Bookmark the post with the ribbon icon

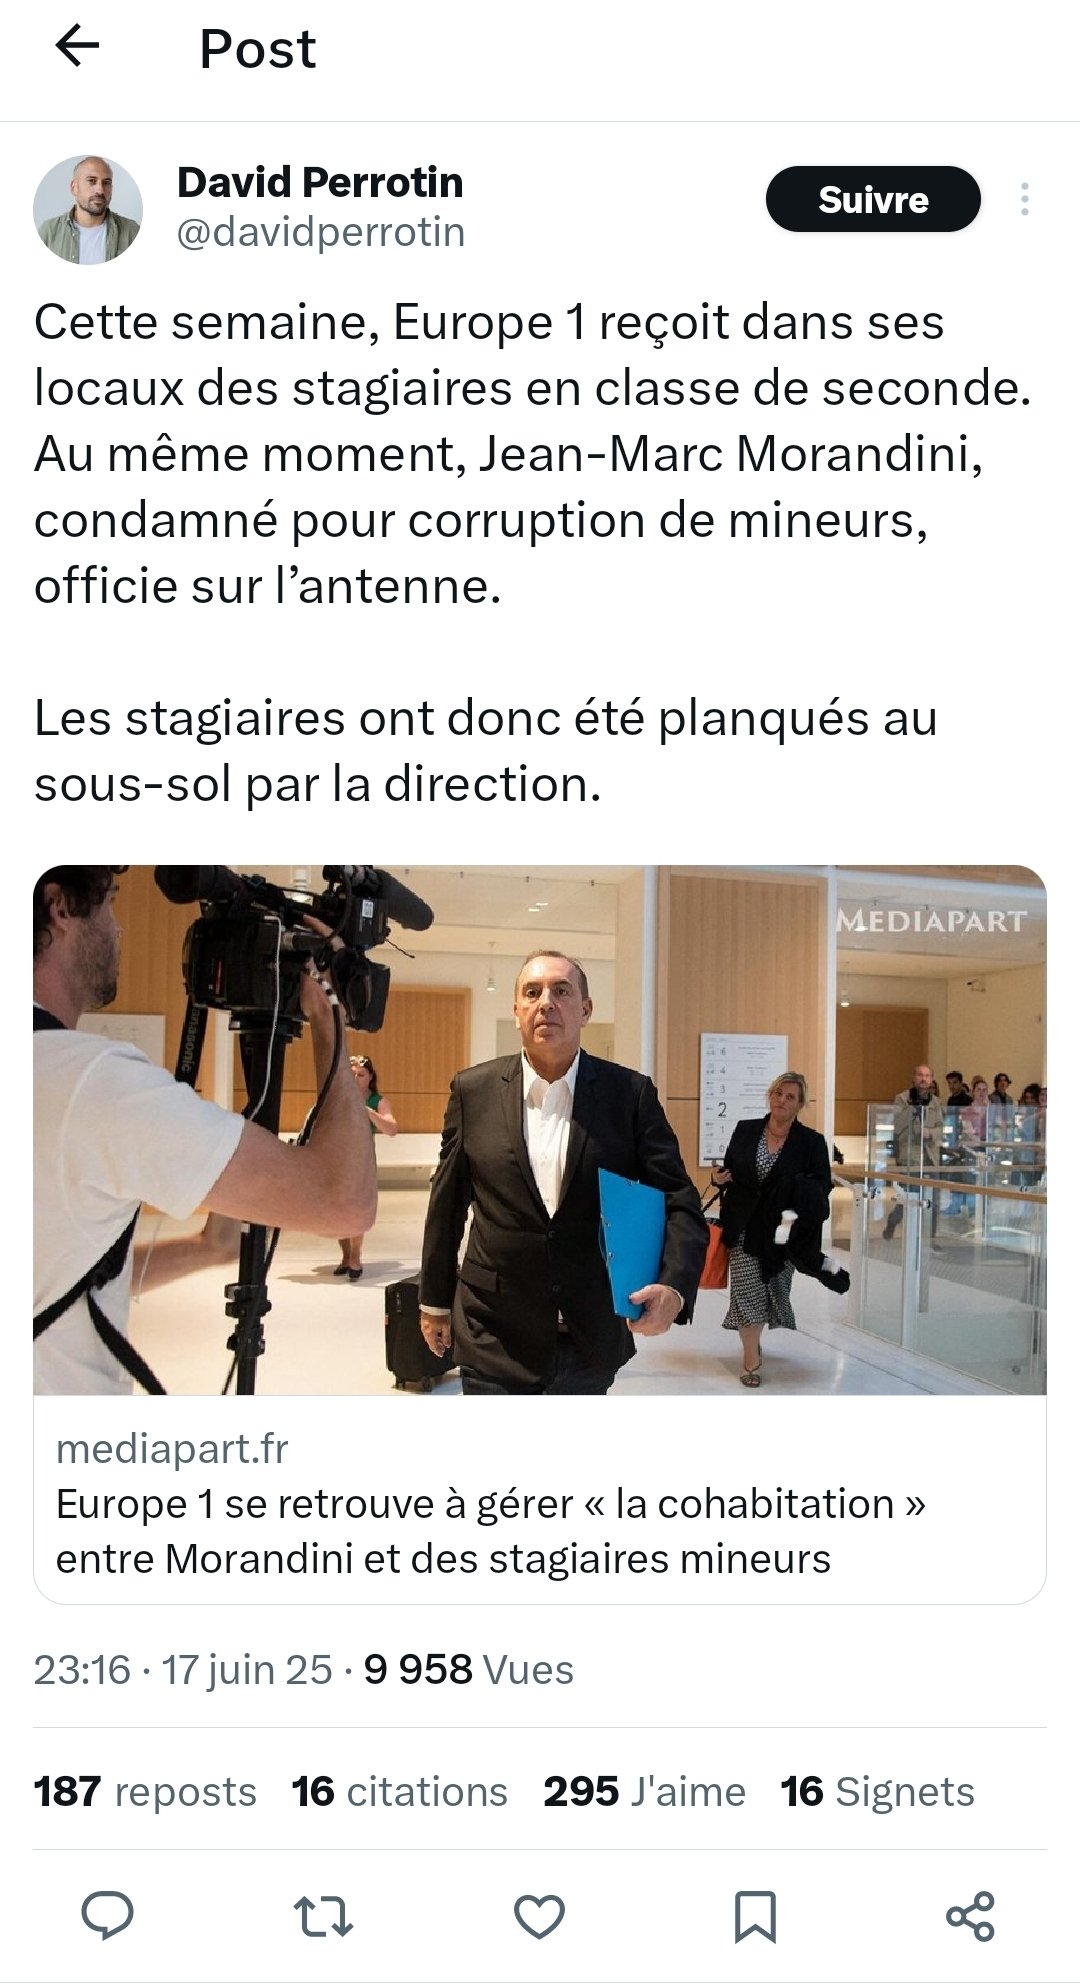tap(755, 1916)
